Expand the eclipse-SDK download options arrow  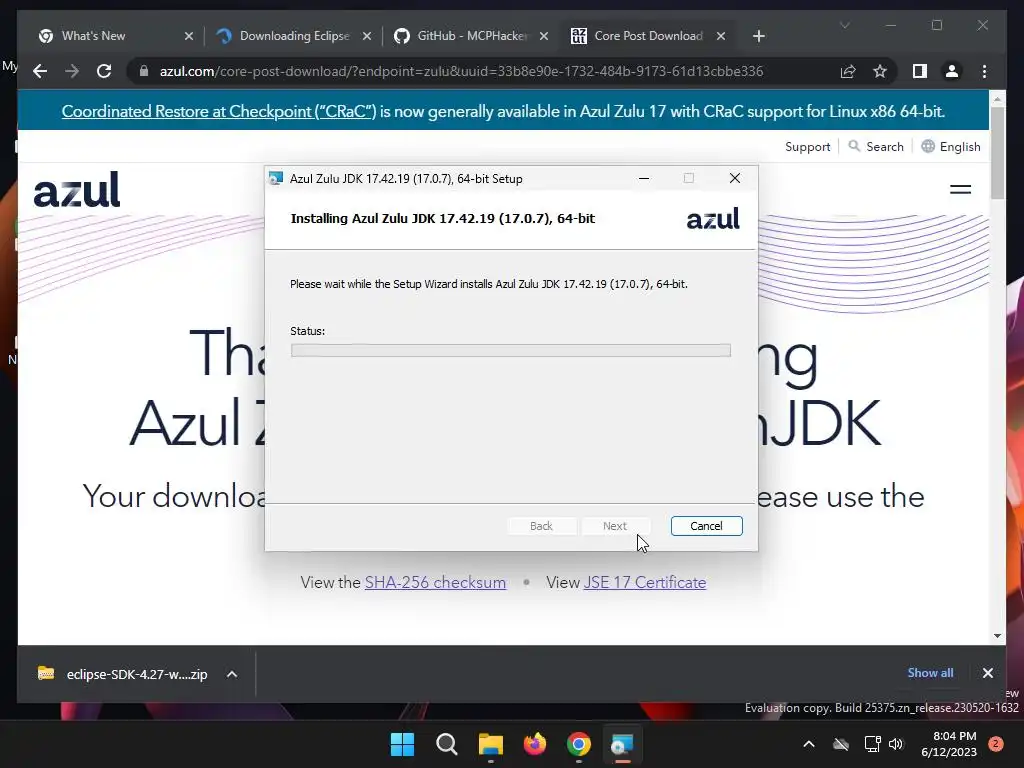point(232,674)
